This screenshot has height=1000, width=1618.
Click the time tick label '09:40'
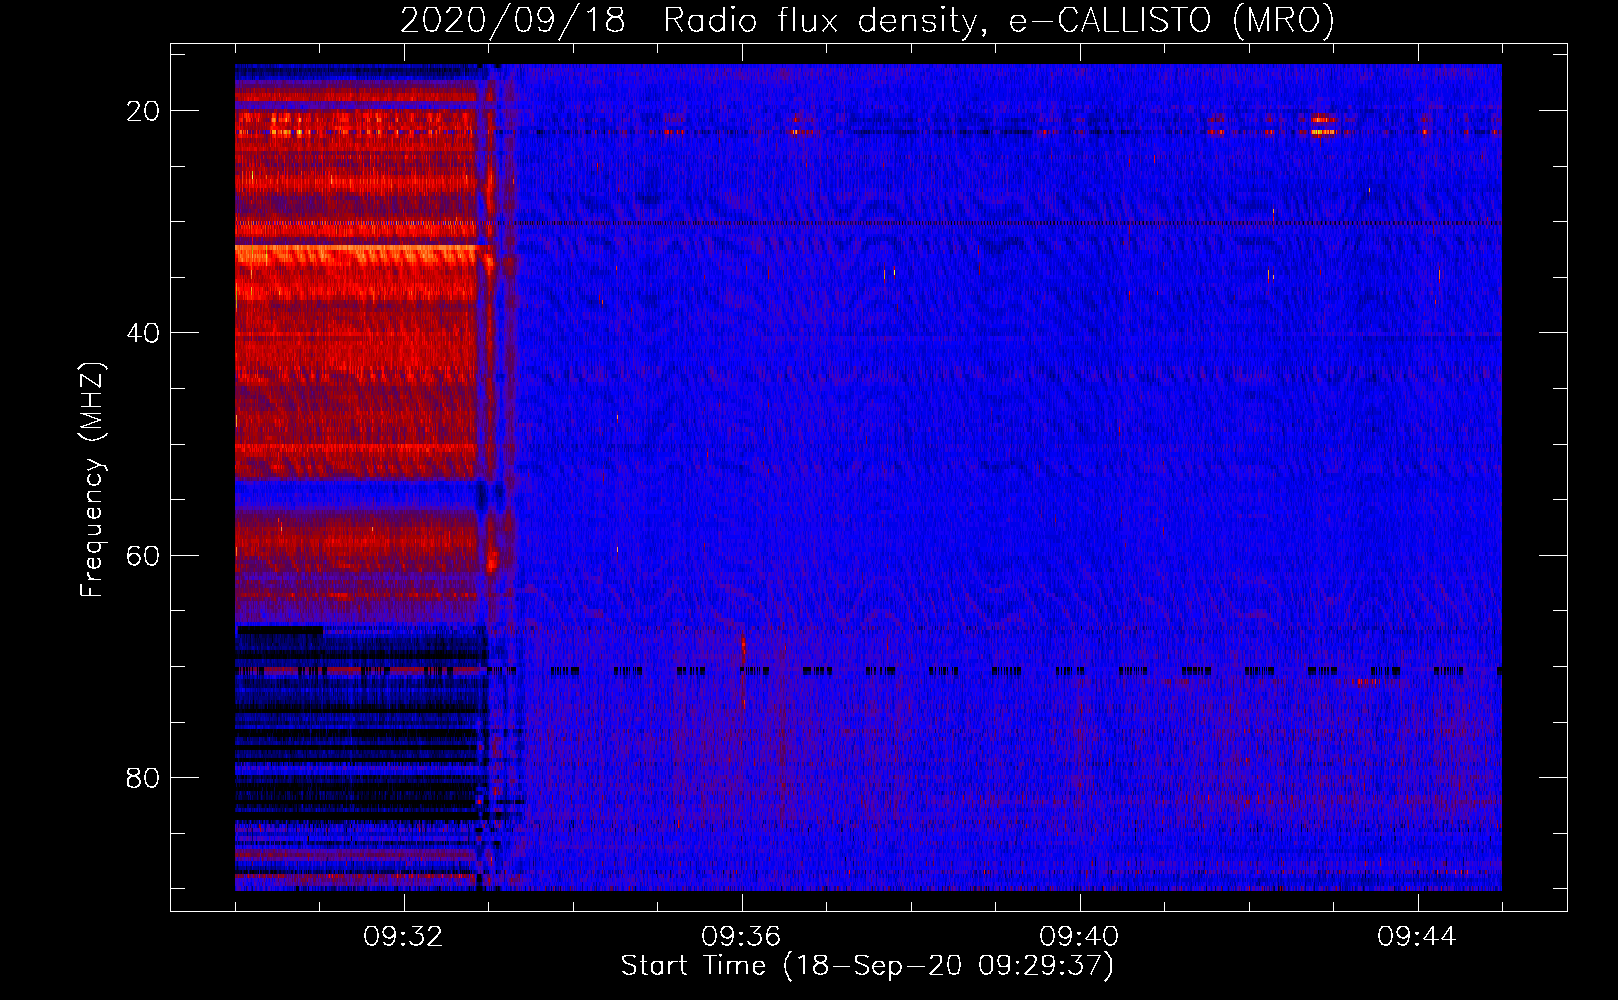click(1079, 937)
